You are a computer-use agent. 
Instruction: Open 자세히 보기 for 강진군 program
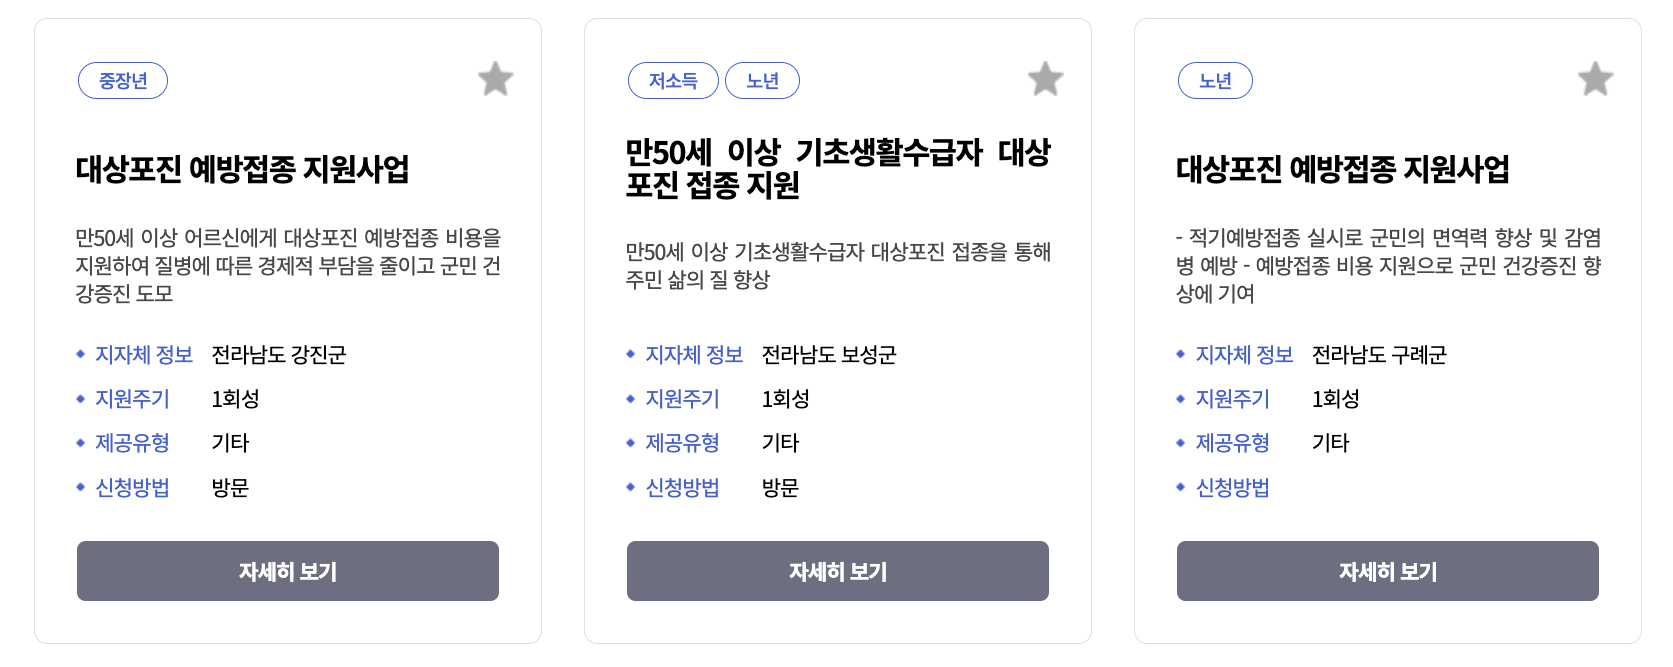pos(287,571)
